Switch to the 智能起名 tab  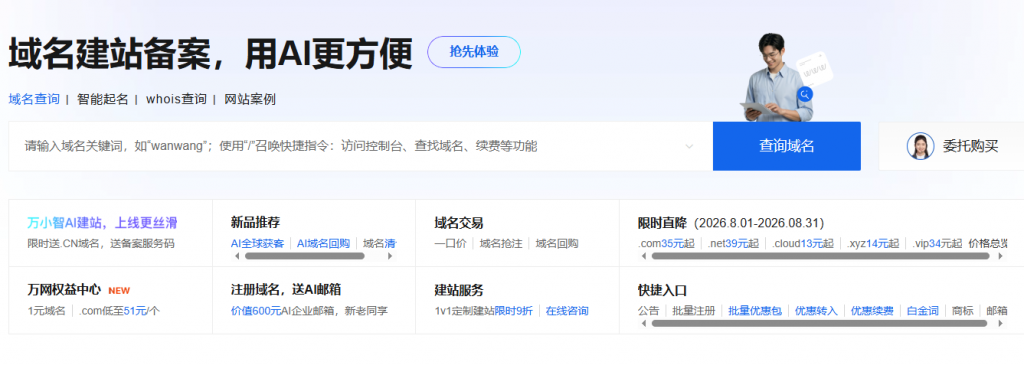103,99
